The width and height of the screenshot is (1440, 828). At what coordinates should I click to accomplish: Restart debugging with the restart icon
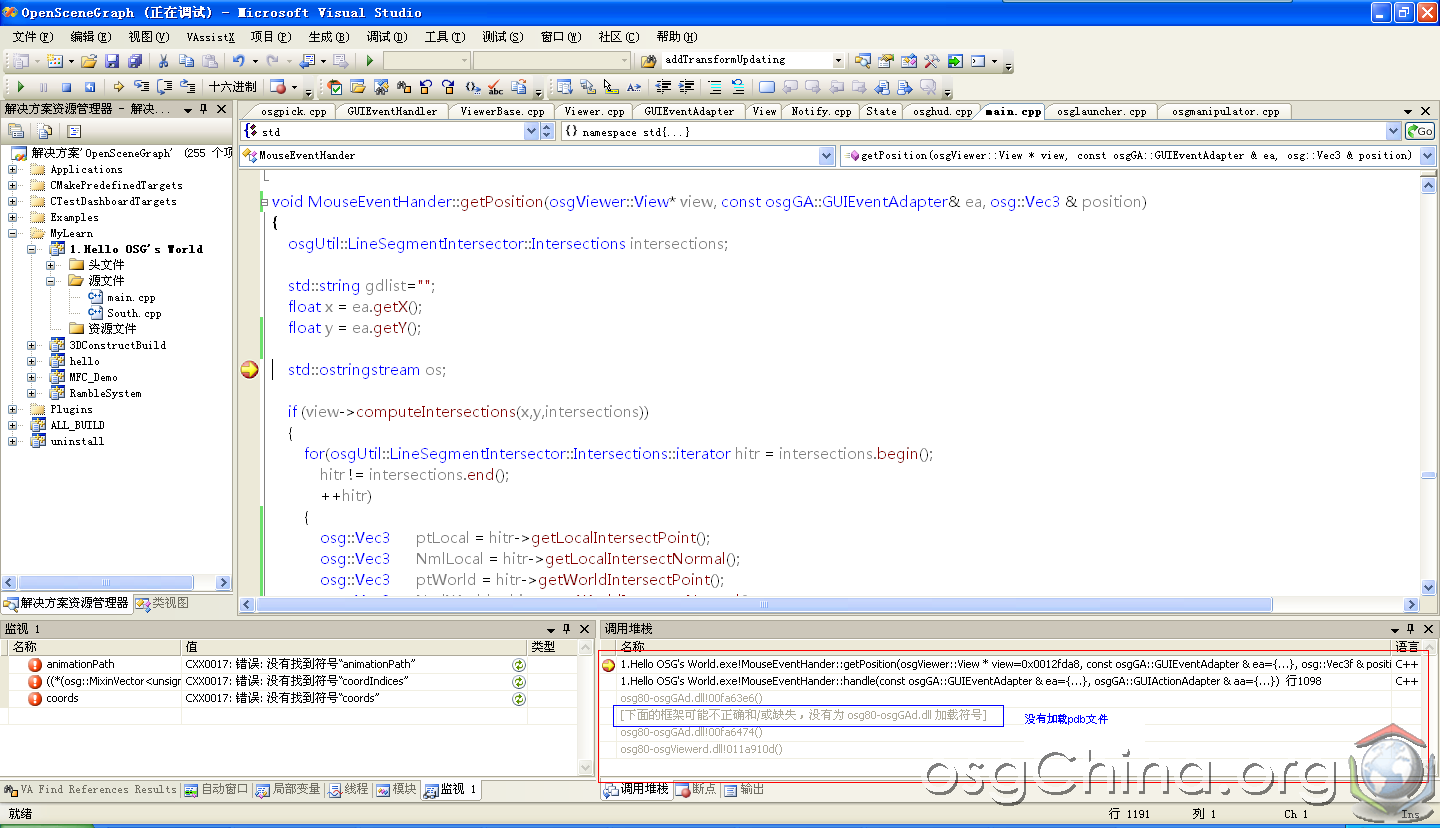[x=89, y=87]
